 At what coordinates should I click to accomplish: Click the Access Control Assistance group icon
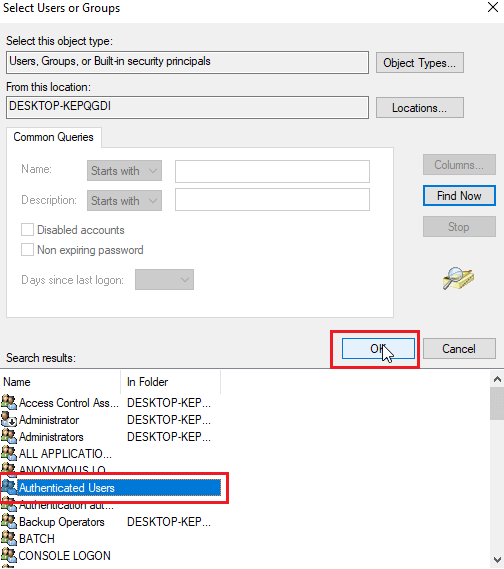[x=9, y=402]
